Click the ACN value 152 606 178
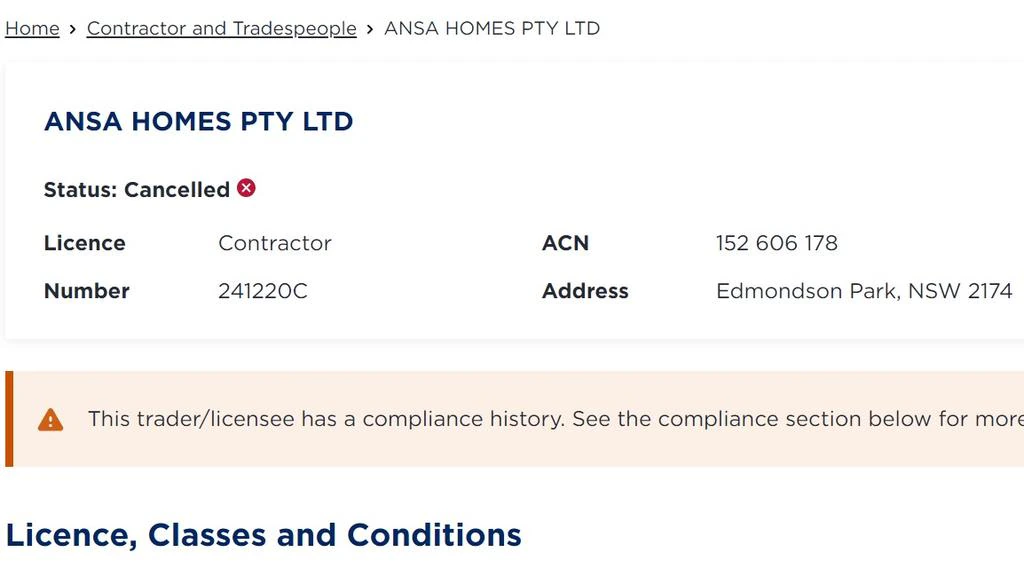Image resolution: width=1024 pixels, height=576 pixels. click(x=776, y=243)
